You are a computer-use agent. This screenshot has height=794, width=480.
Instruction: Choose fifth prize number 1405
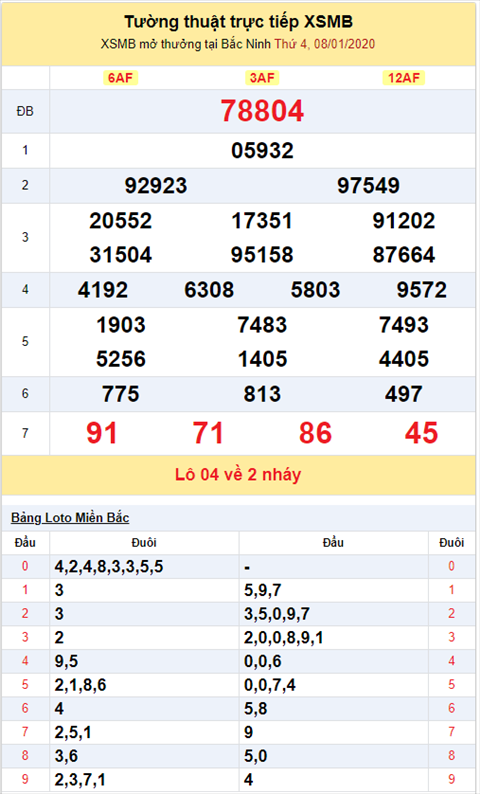262,360
